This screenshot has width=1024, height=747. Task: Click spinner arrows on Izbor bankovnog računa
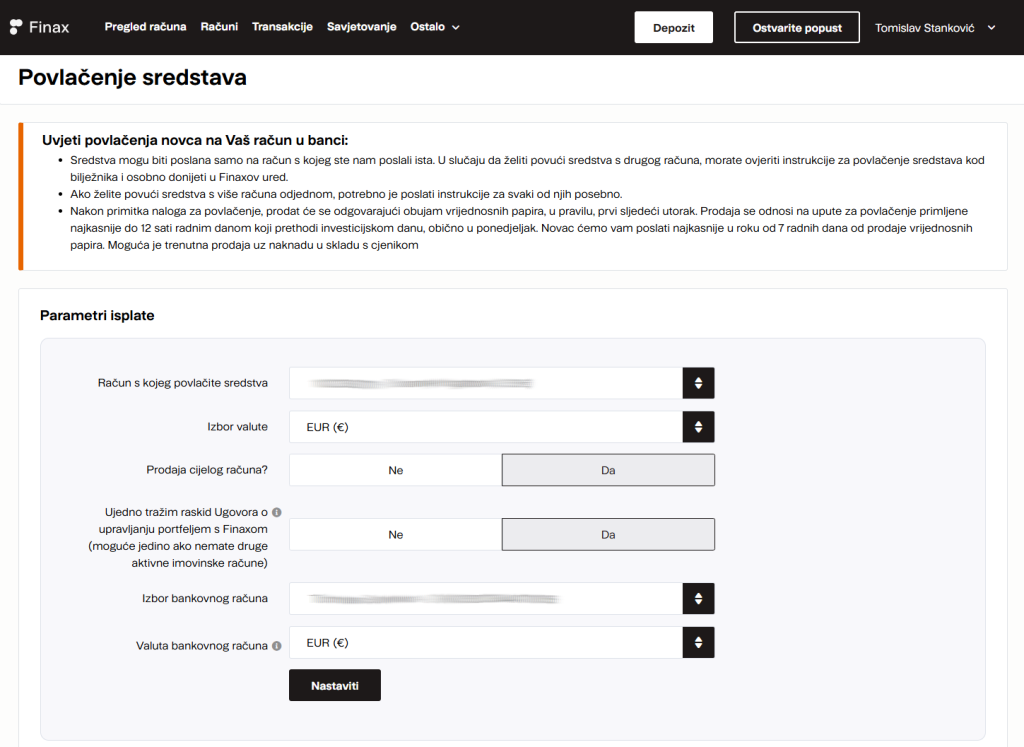coord(698,599)
